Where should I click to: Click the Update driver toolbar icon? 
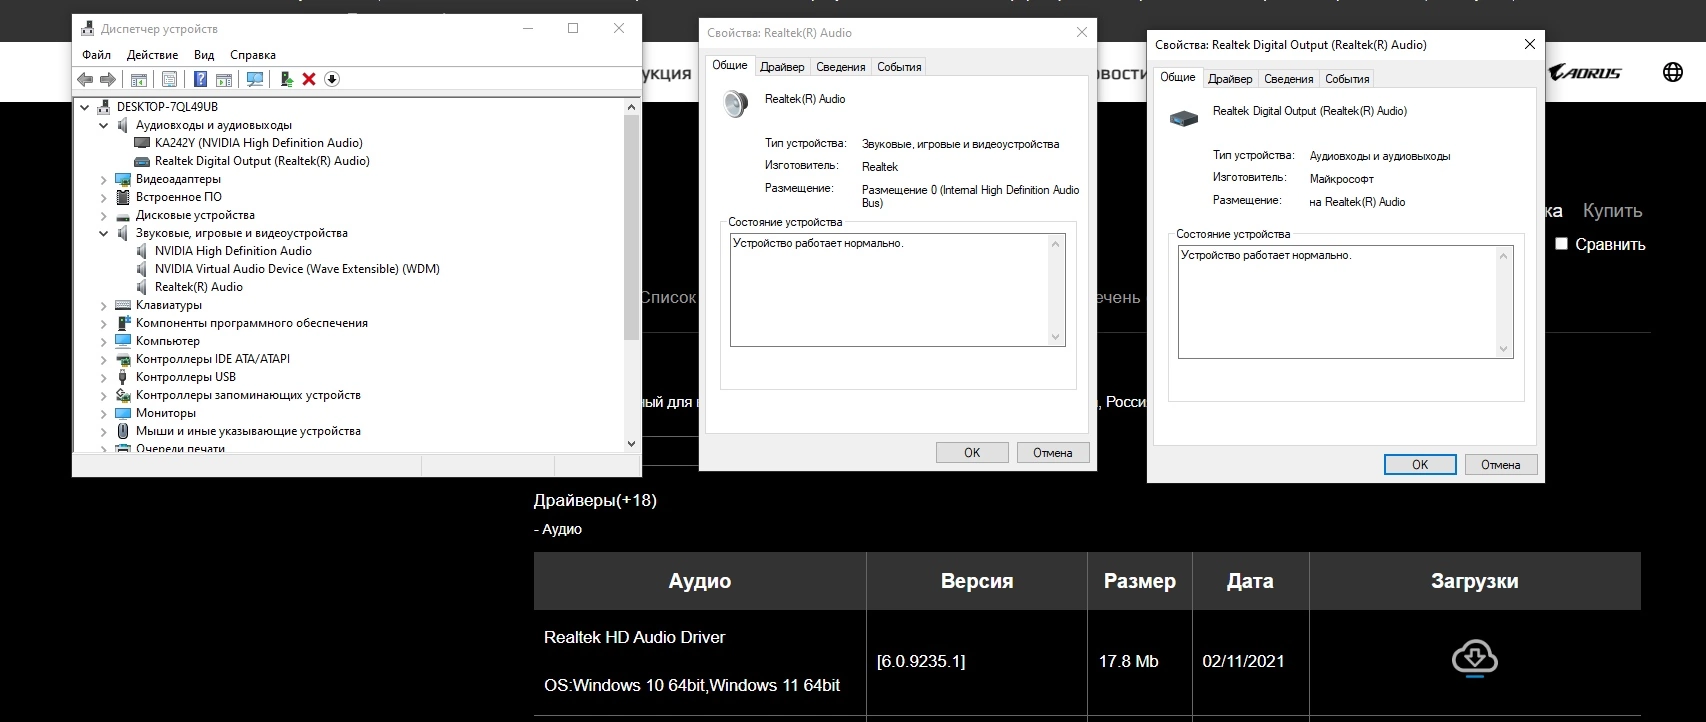click(x=286, y=79)
